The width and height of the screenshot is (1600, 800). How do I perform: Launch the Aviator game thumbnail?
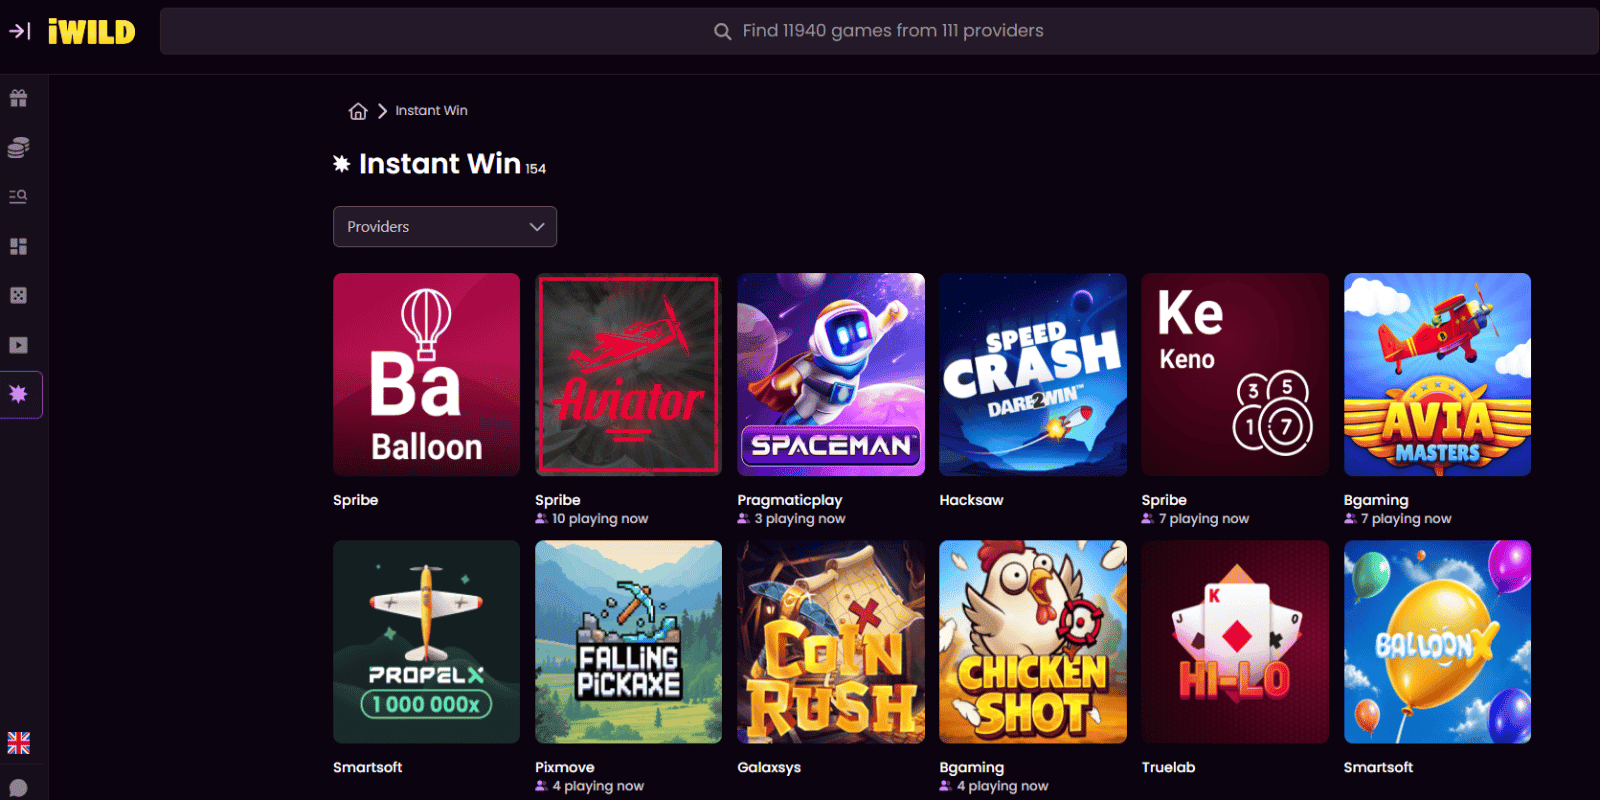628,374
